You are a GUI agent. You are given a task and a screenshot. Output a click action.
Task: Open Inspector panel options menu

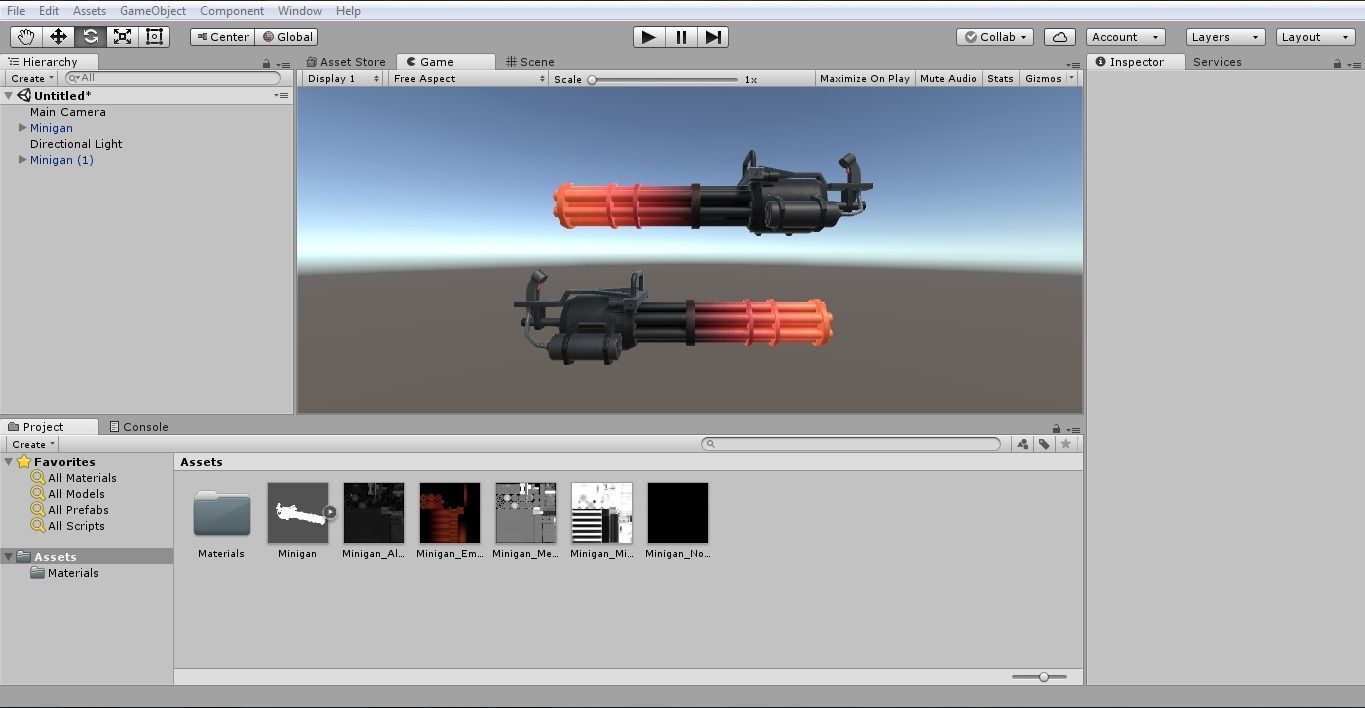(x=1354, y=64)
